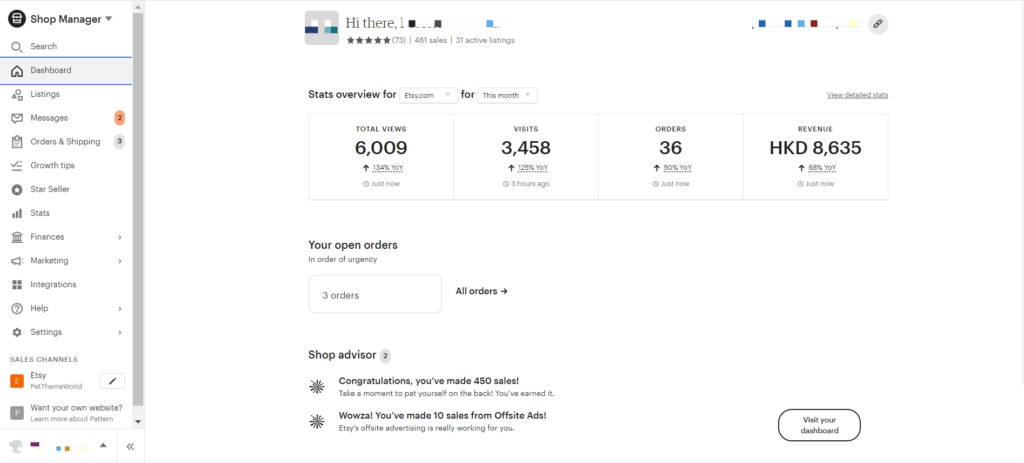Open the Etsy.com channel dropdown
Image resolution: width=1024 pixels, height=463 pixels.
click(x=428, y=95)
